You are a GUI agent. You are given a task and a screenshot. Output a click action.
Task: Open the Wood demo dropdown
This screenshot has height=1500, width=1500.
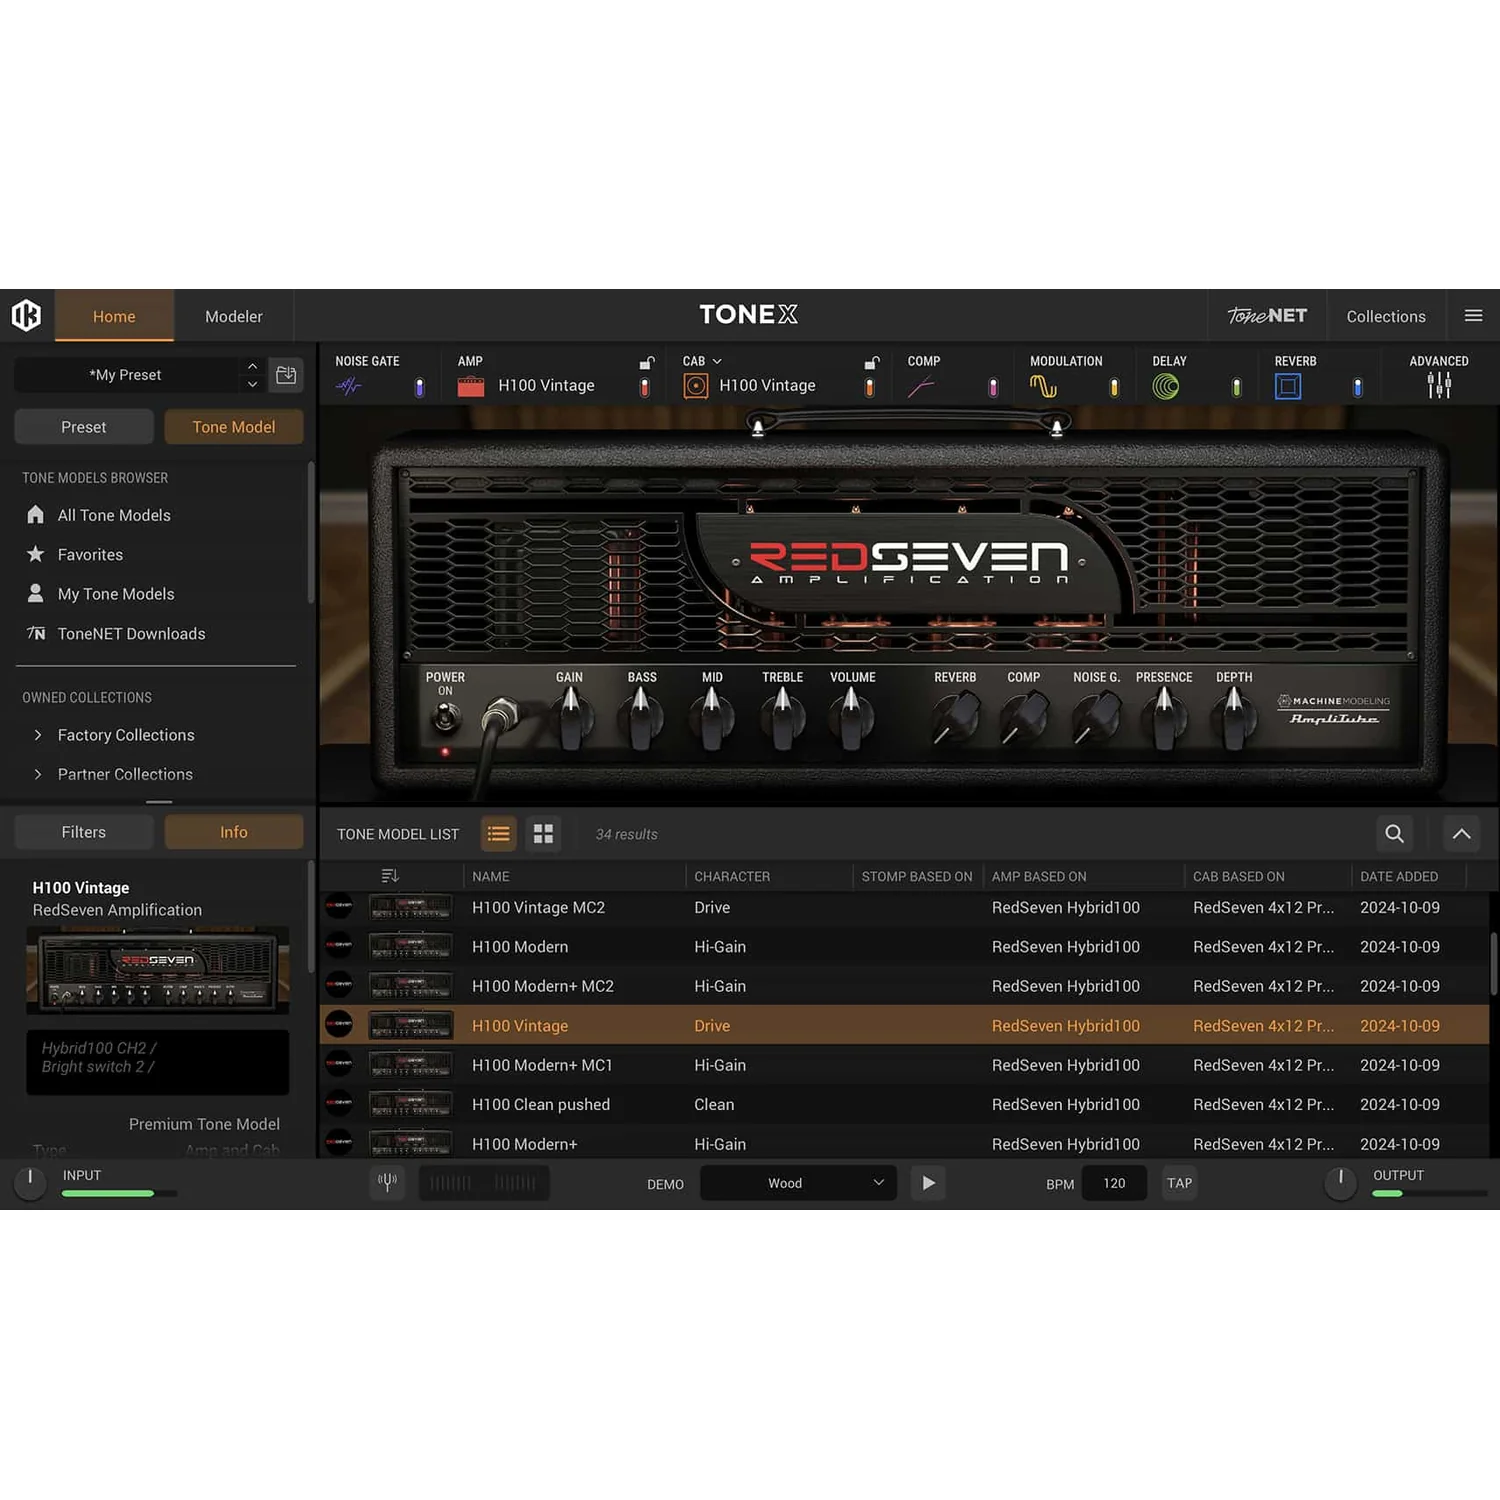pos(798,1183)
